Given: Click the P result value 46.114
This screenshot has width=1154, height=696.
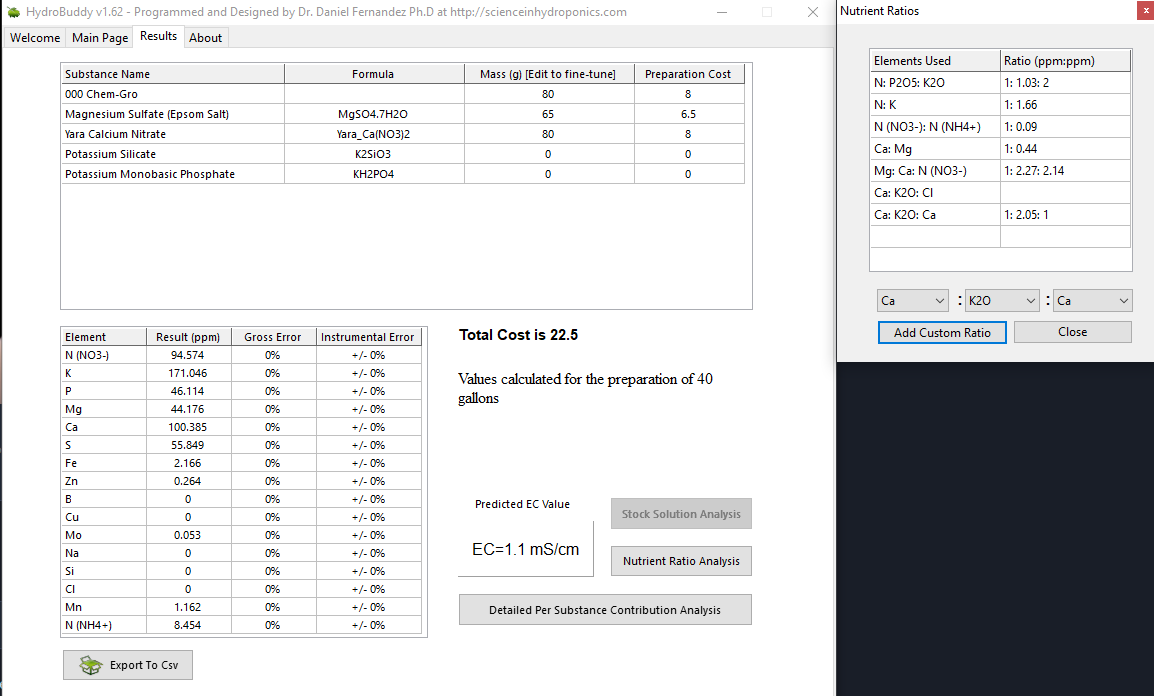Looking at the screenshot, I should (x=188, y=391).
